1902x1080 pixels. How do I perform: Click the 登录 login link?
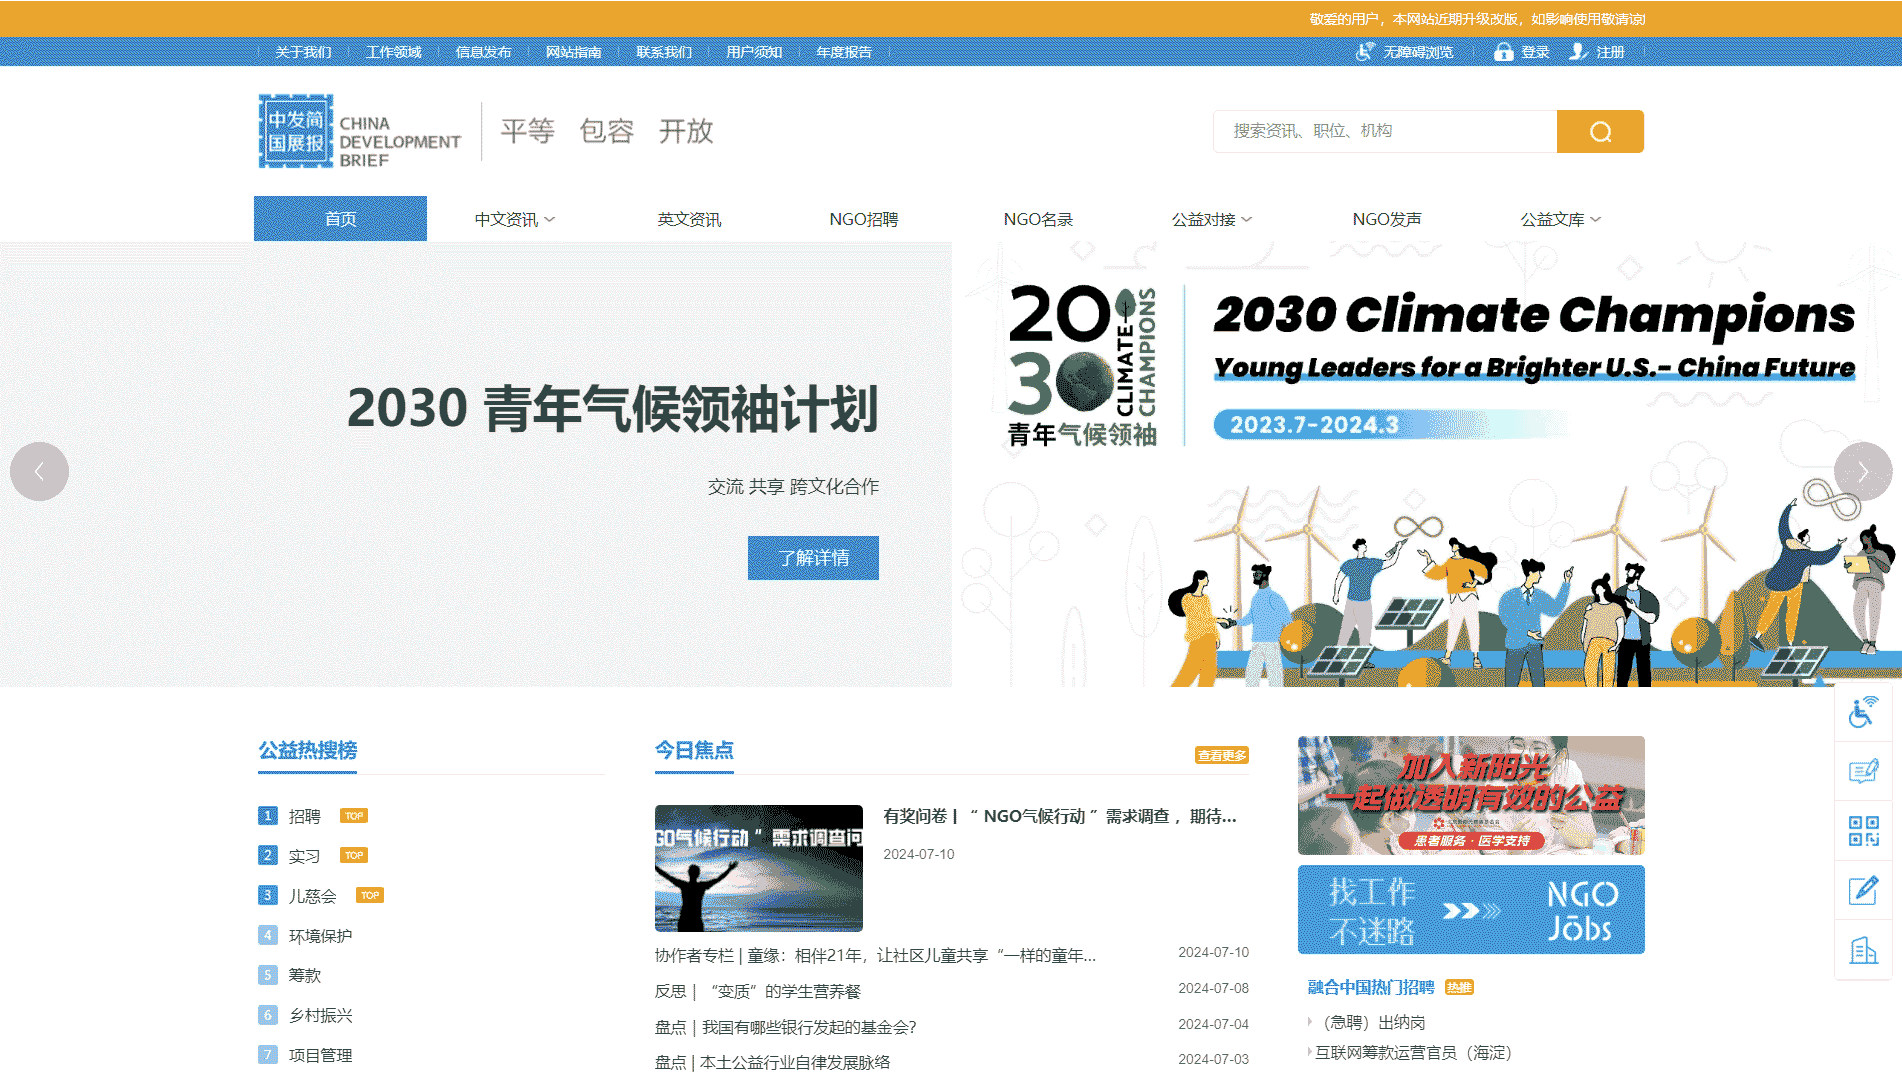pyautogui.click(x=1535, y=52)
